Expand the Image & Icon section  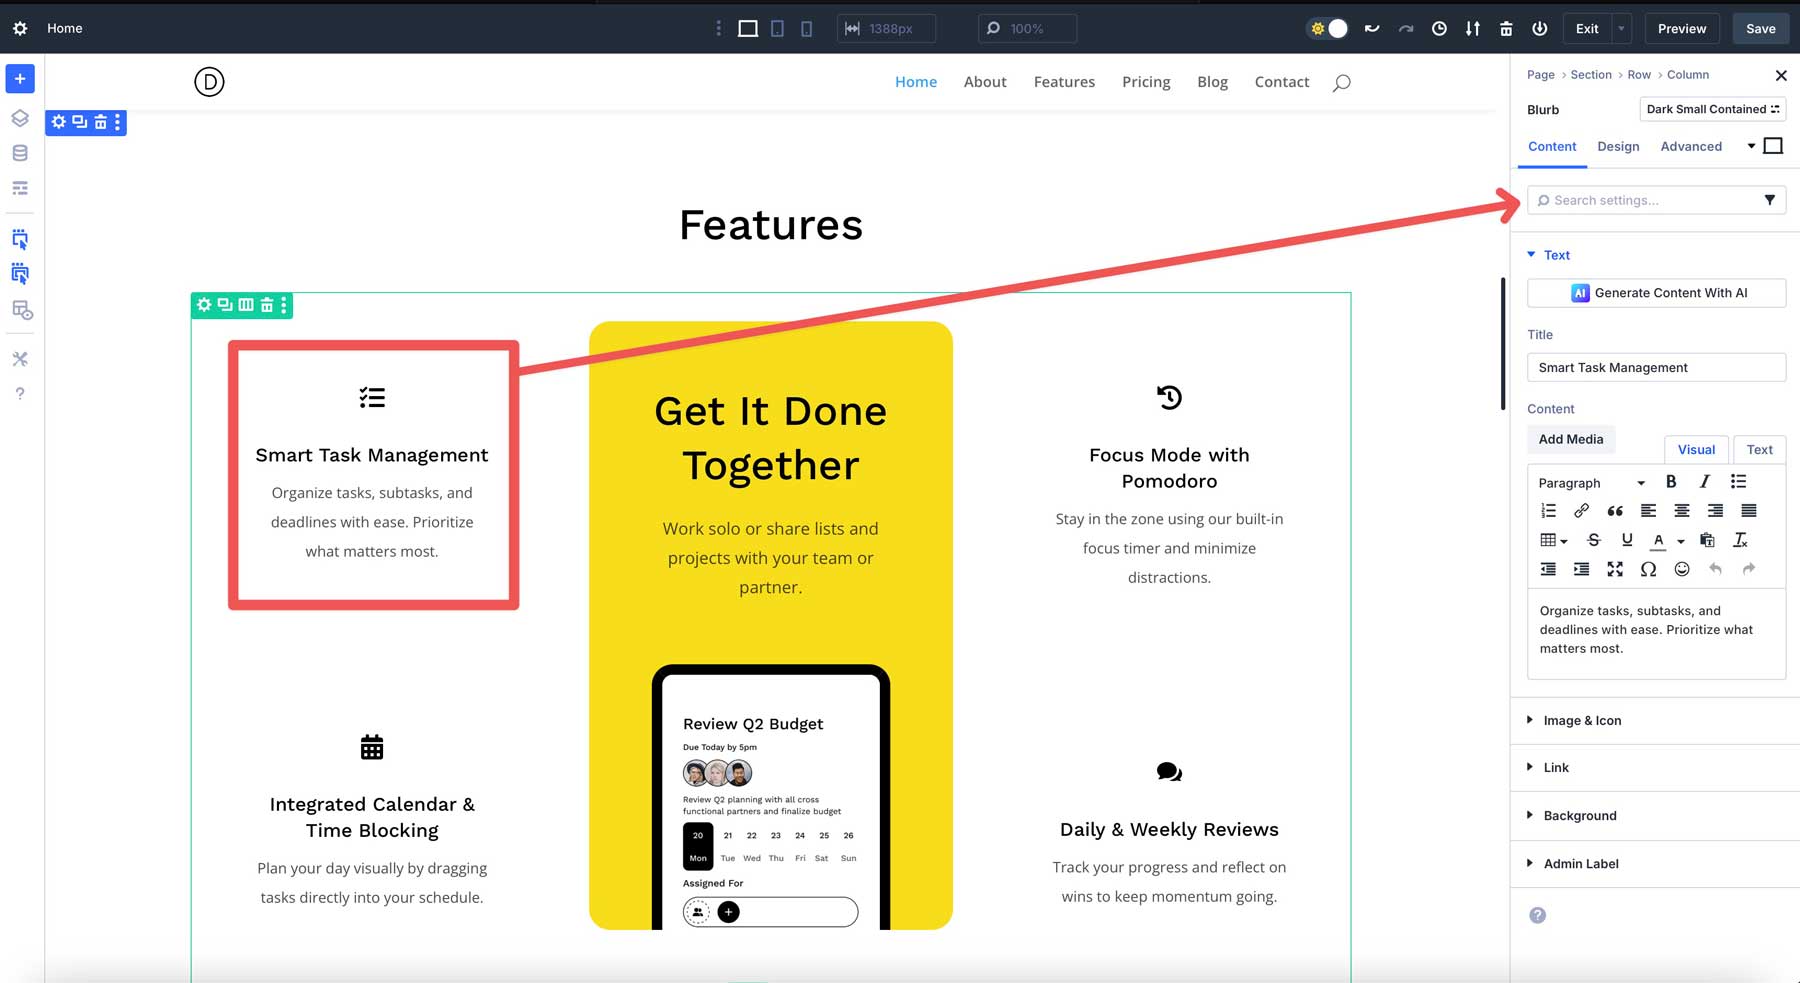tap(1580, 720)
